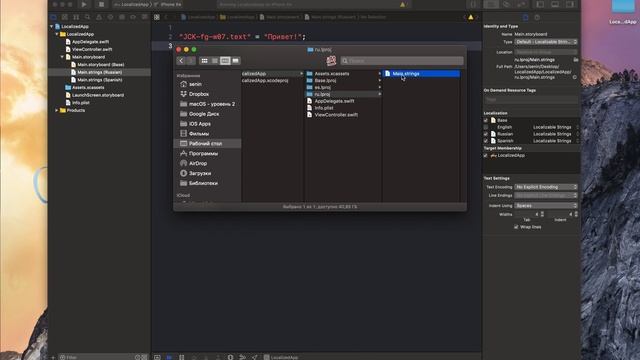Open the issue navigator warning-triangle icon
The width and height of the screenshot is (640, 360).
click(x=99, y=17)
